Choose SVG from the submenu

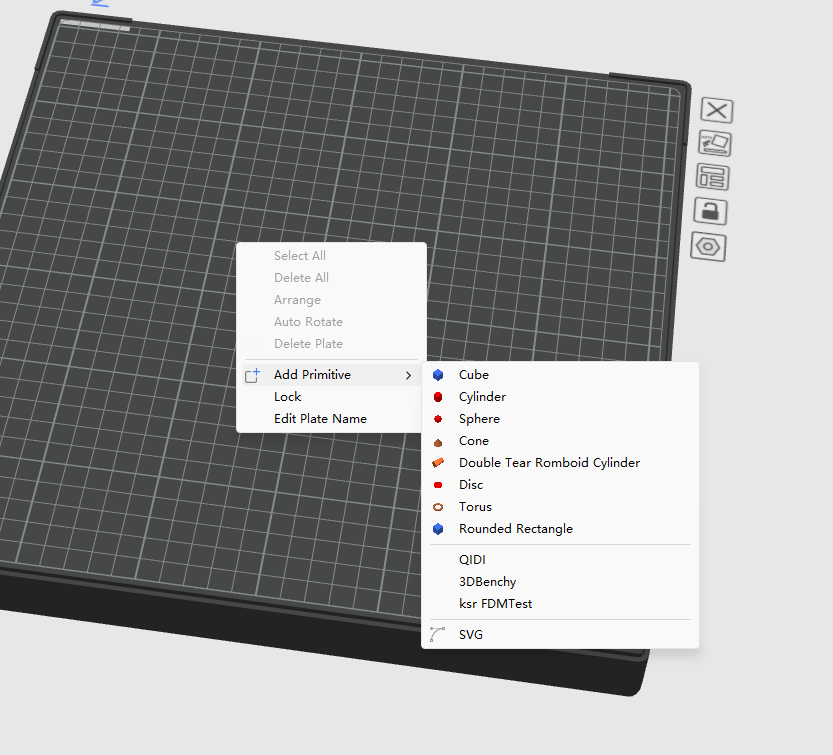[560, 634]
